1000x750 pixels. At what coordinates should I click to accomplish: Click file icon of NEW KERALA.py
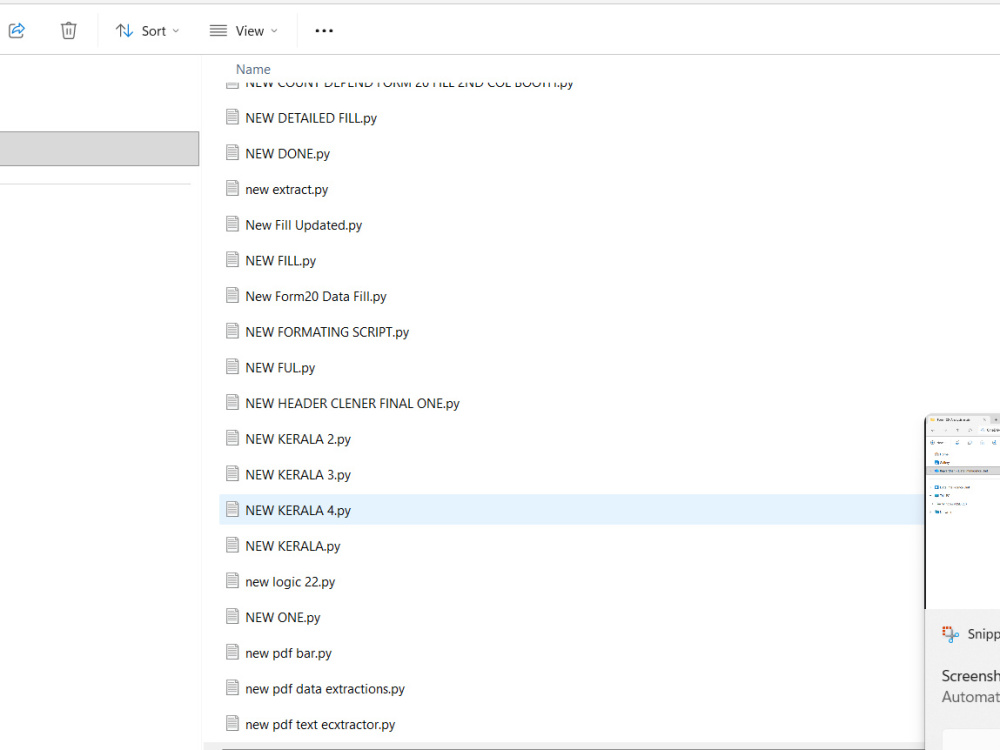click(232, 545)
